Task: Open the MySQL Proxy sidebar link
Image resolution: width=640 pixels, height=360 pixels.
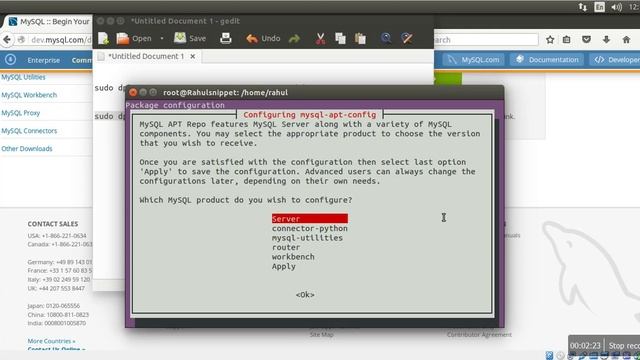Action: tap(20, 113)
